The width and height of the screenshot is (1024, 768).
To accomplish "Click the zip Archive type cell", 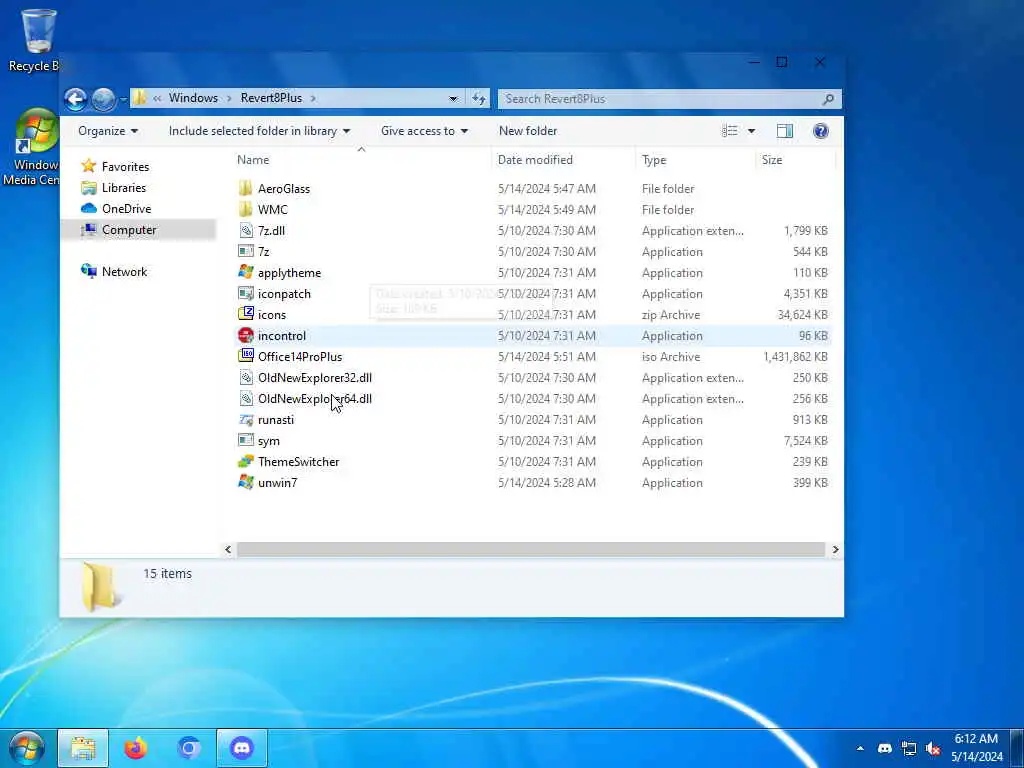I will tap(671, 315).
